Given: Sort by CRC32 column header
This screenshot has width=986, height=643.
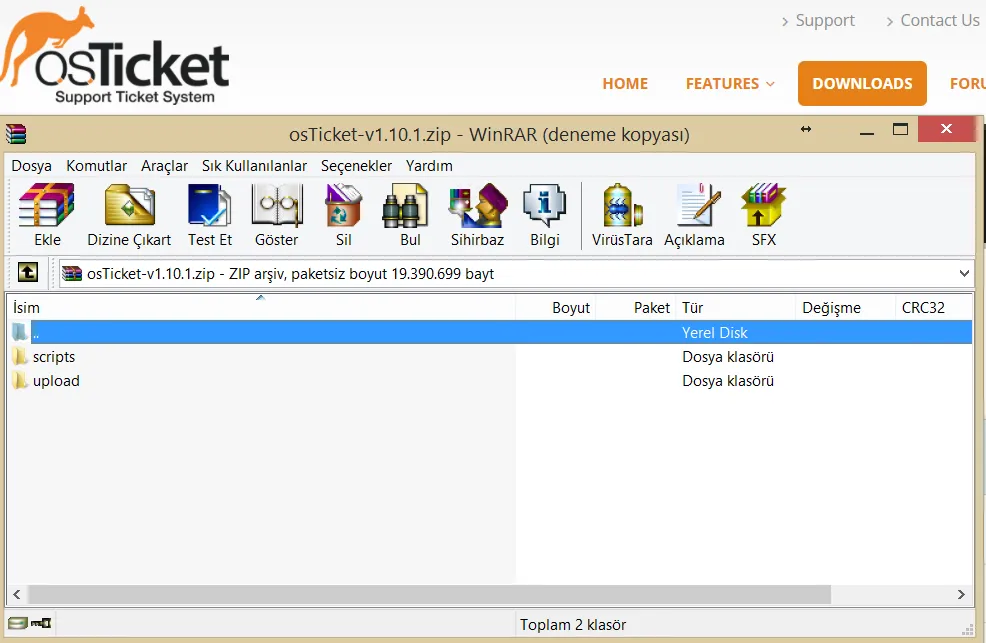Looking at the screenshot, I should [x=933, y=307].
